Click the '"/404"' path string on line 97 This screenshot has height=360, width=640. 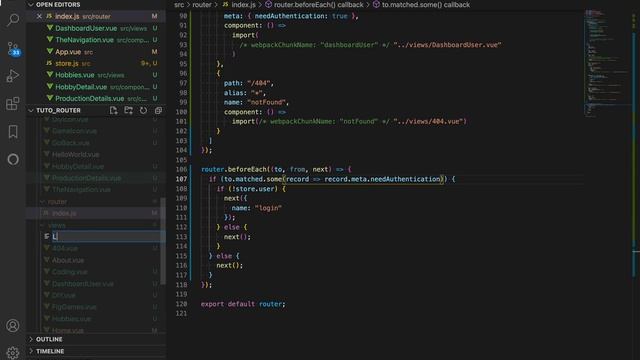click(x=259, y=83)
